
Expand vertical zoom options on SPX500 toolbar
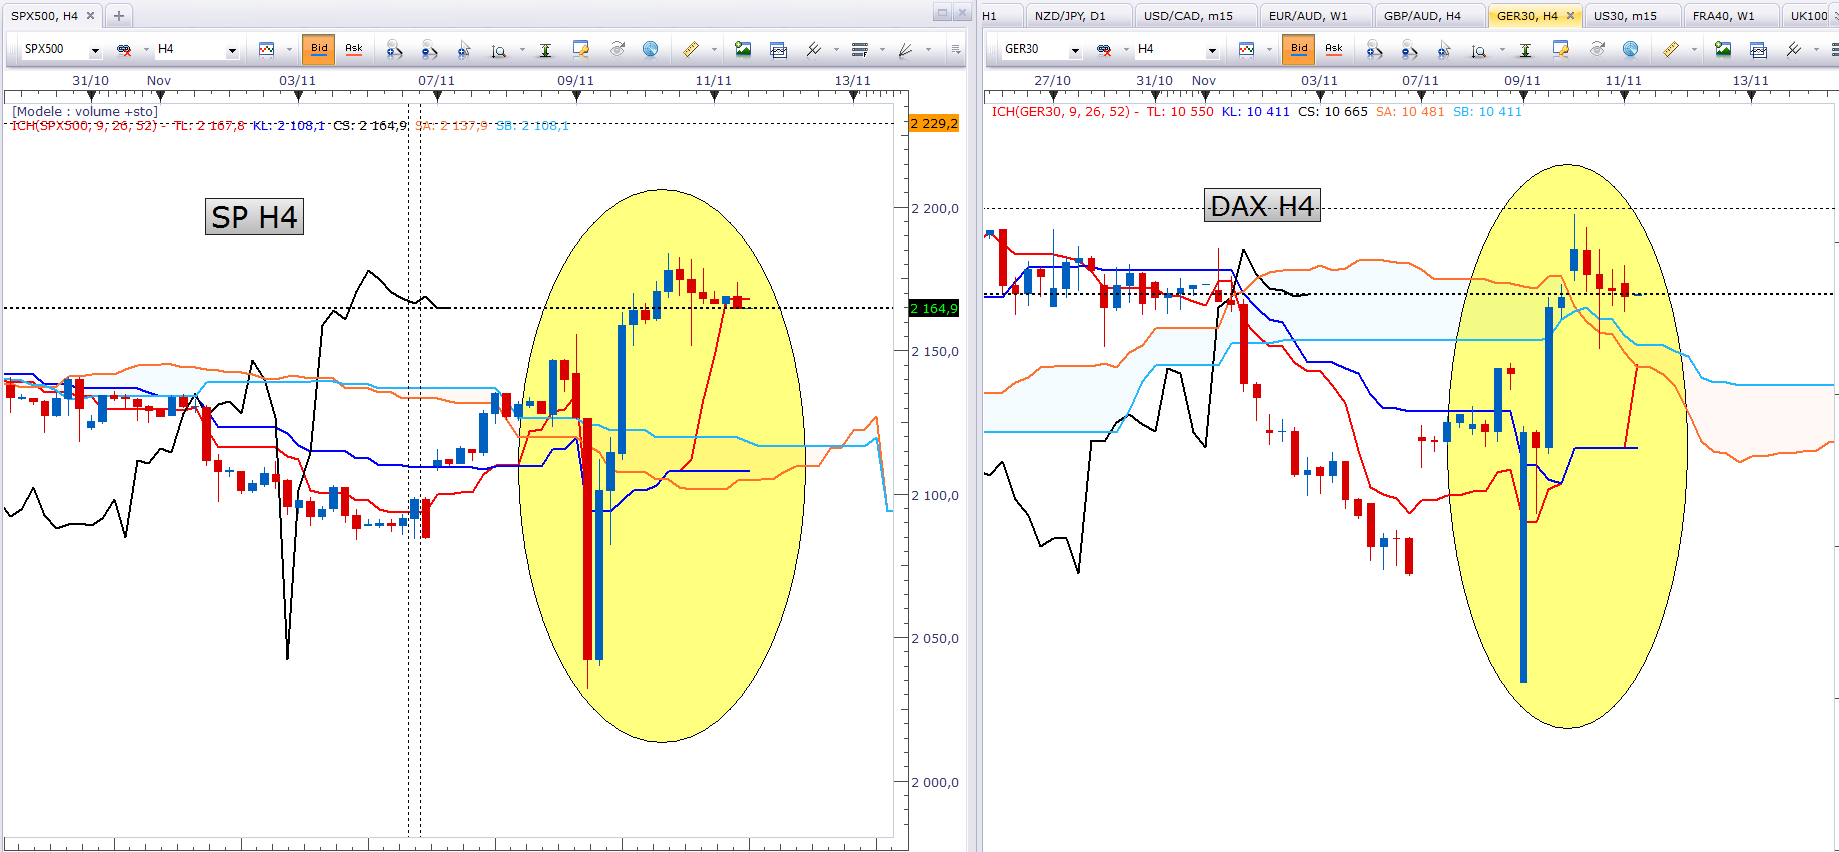522,49
